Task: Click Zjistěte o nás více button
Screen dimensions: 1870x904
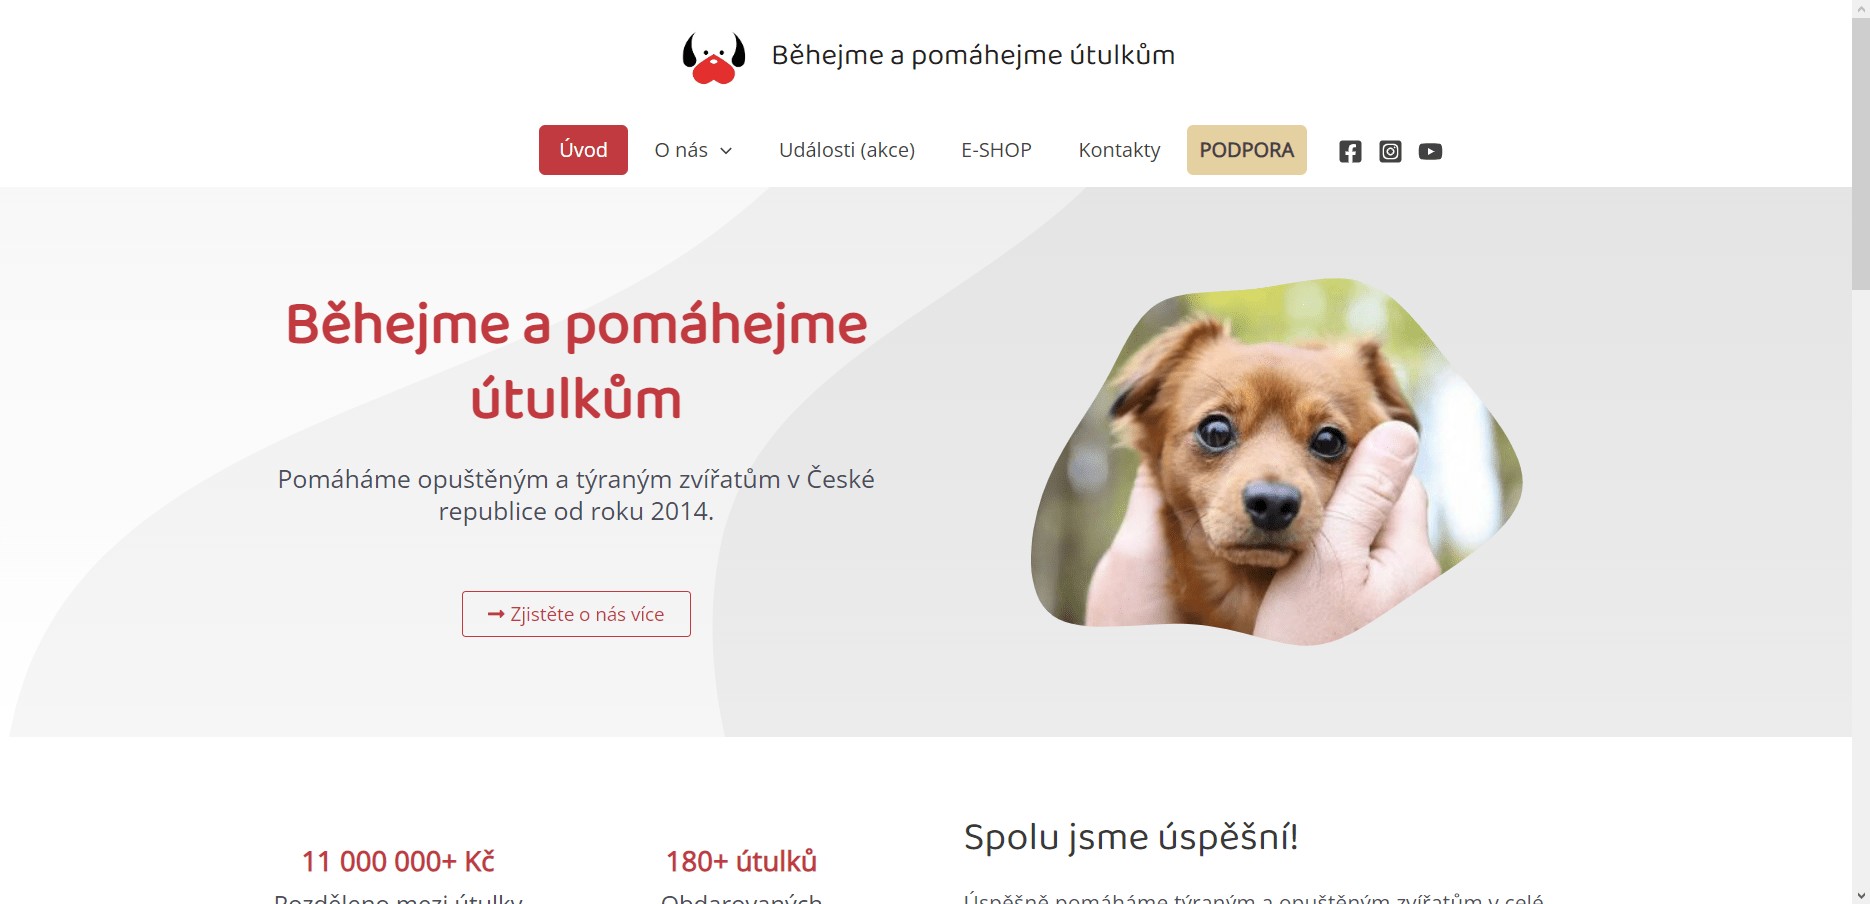Action: (x=576, y=614)
